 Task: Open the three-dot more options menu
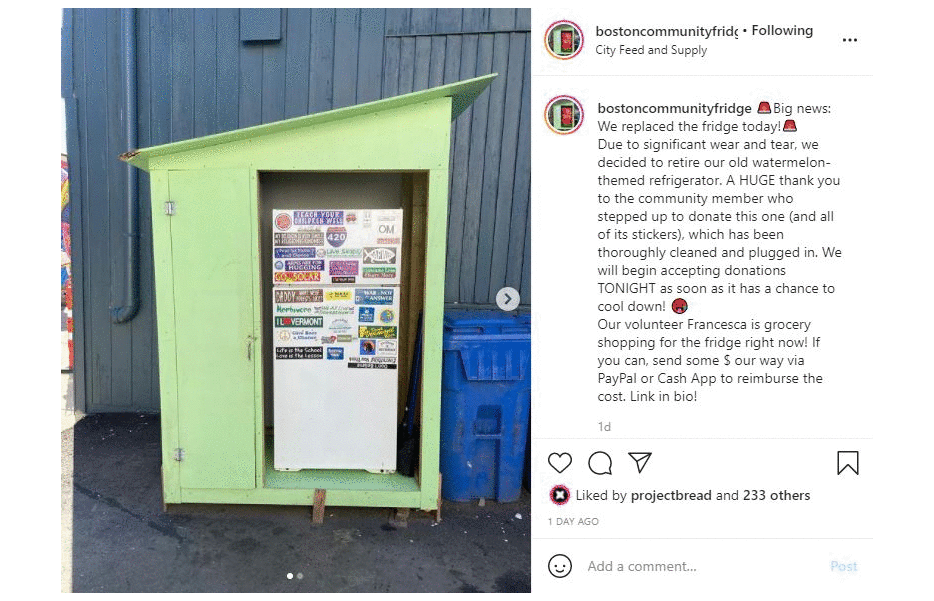click(850, 40)
